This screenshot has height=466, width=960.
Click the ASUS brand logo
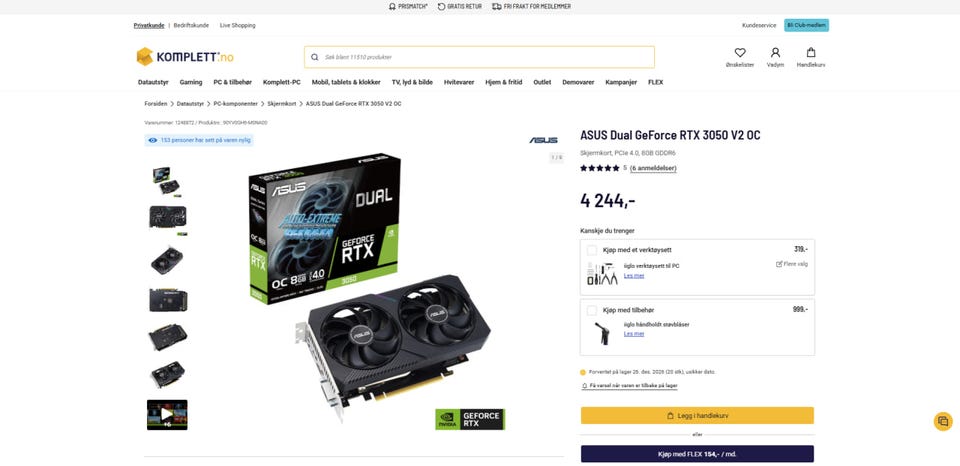[x=544, y=140]
